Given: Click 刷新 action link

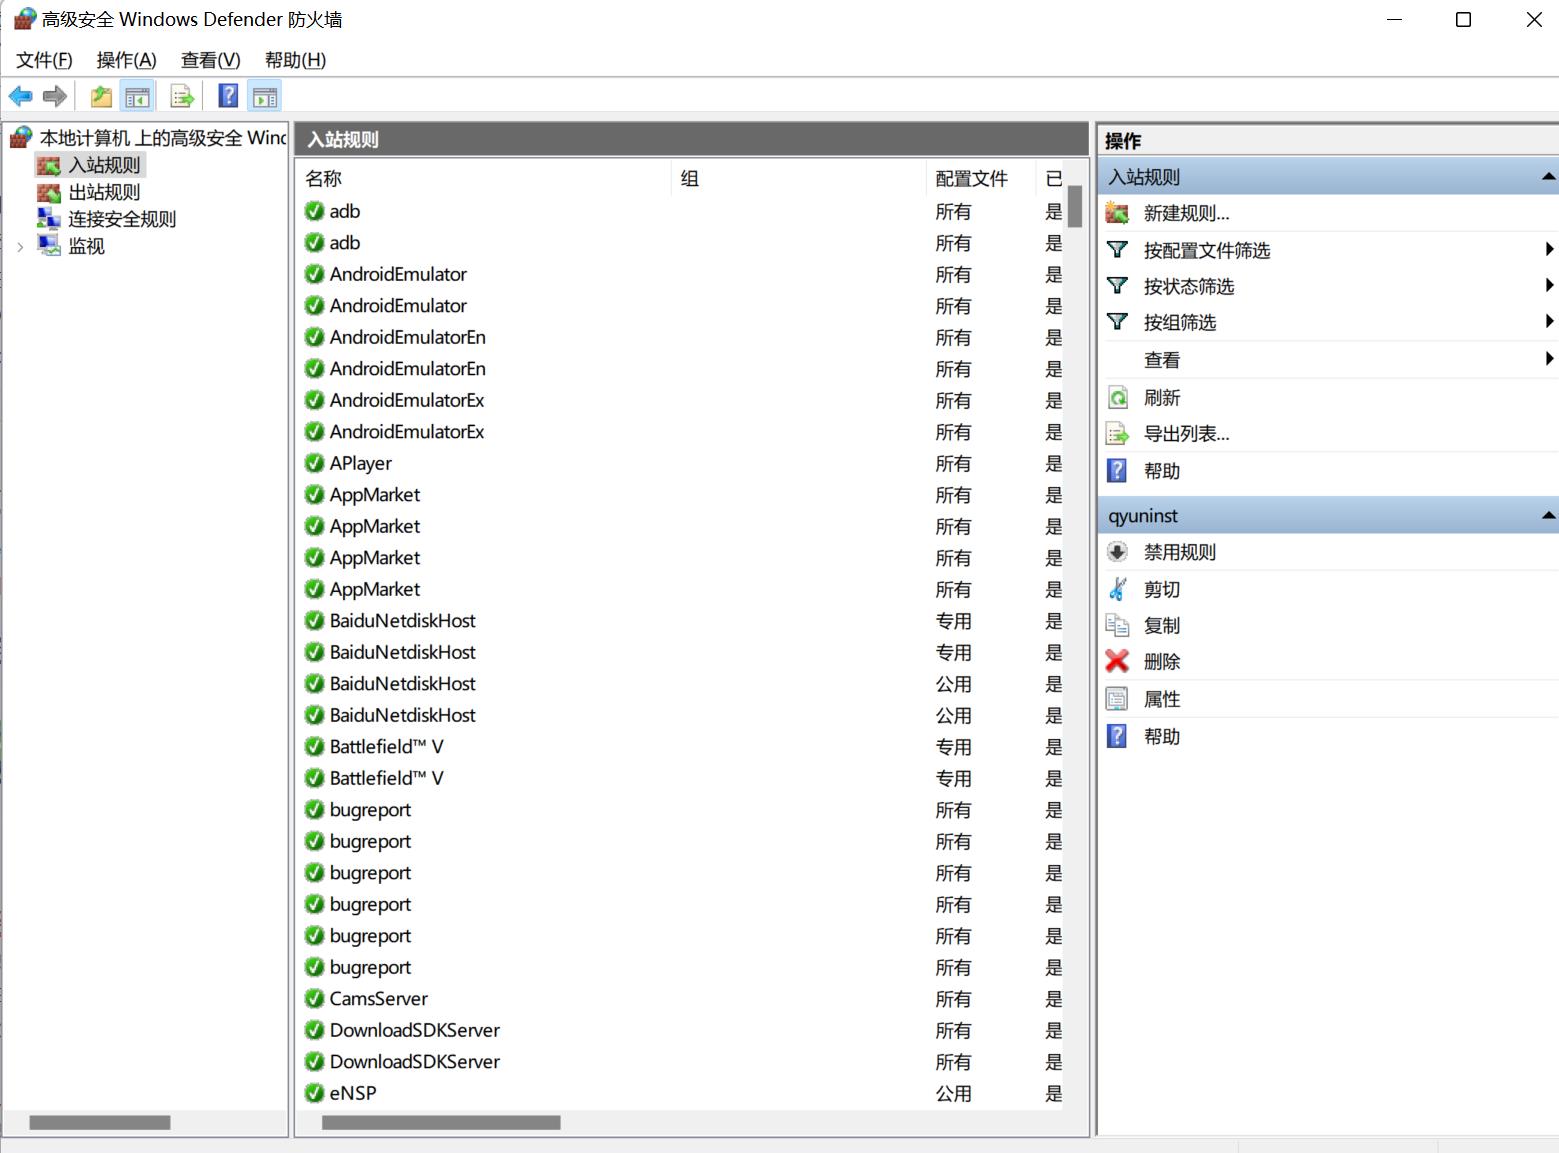Looking at the screenshot, I should [1162, 398].
